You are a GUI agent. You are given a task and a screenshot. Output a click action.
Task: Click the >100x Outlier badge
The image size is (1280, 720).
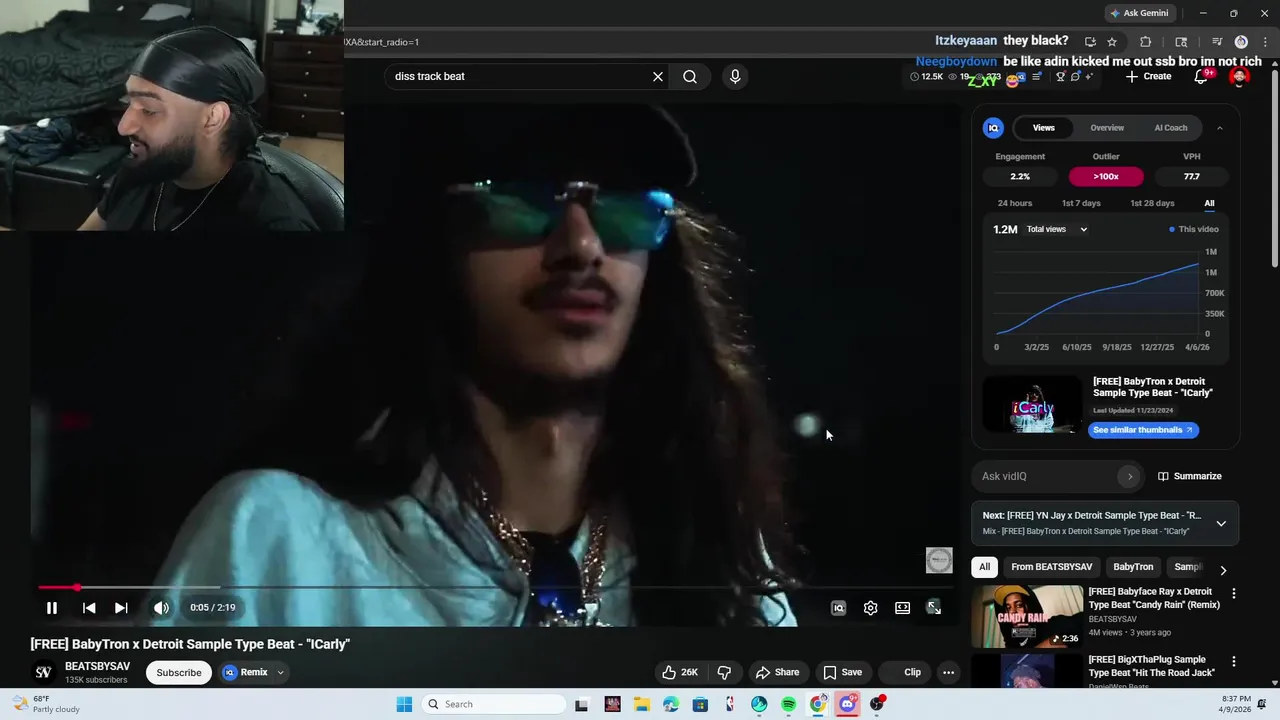point(1106,176)
